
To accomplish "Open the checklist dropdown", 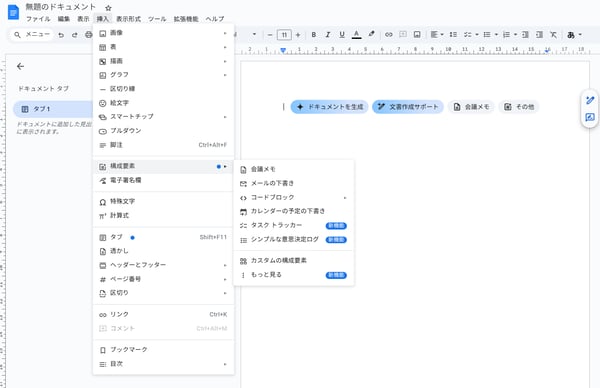I will (471, 34).
